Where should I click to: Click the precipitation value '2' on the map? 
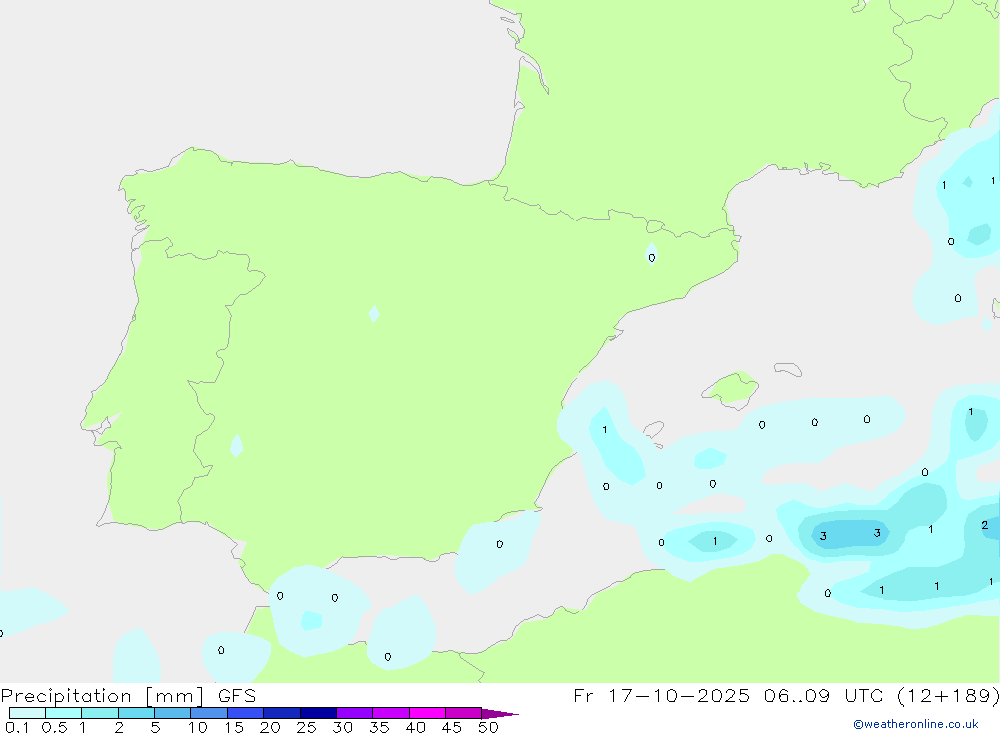point(985,525)
